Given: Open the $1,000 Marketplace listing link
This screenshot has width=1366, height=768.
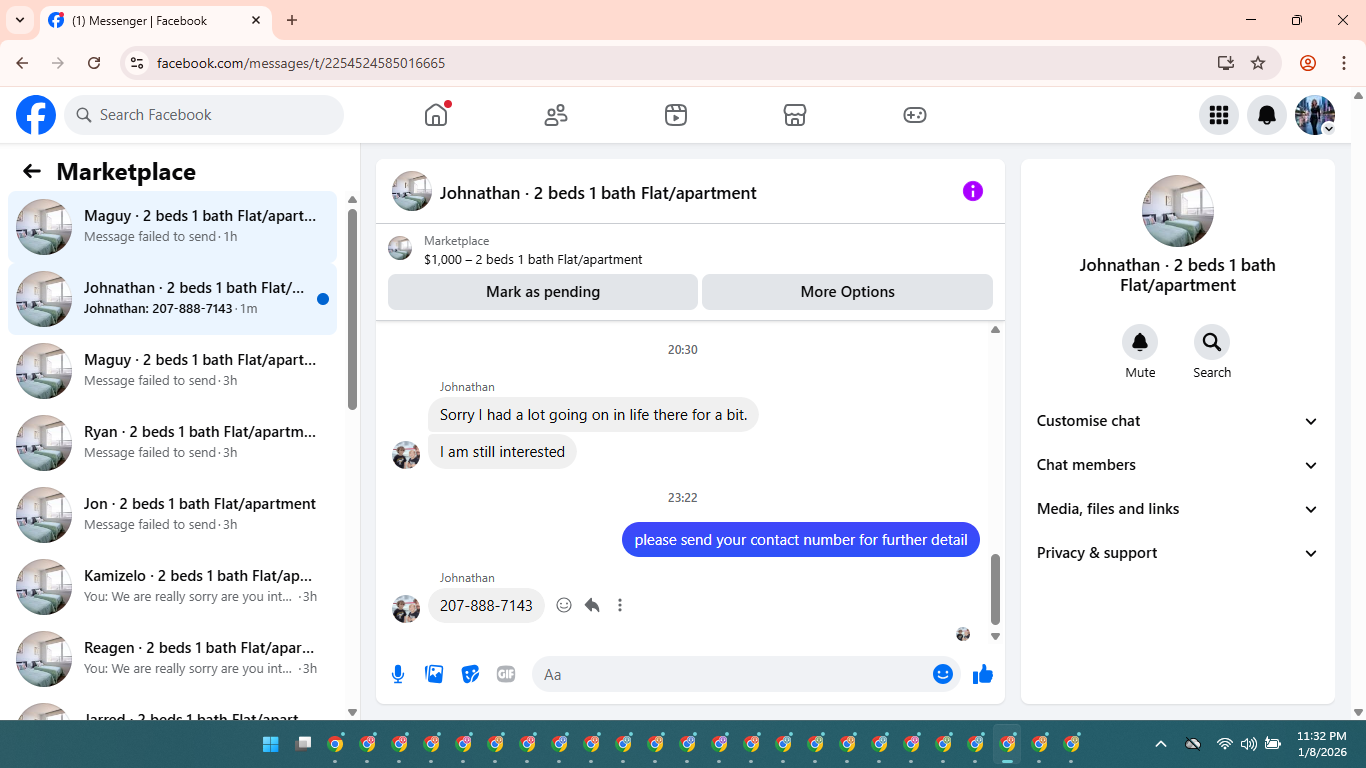Looking at the screenshot, I should [533, 259].
